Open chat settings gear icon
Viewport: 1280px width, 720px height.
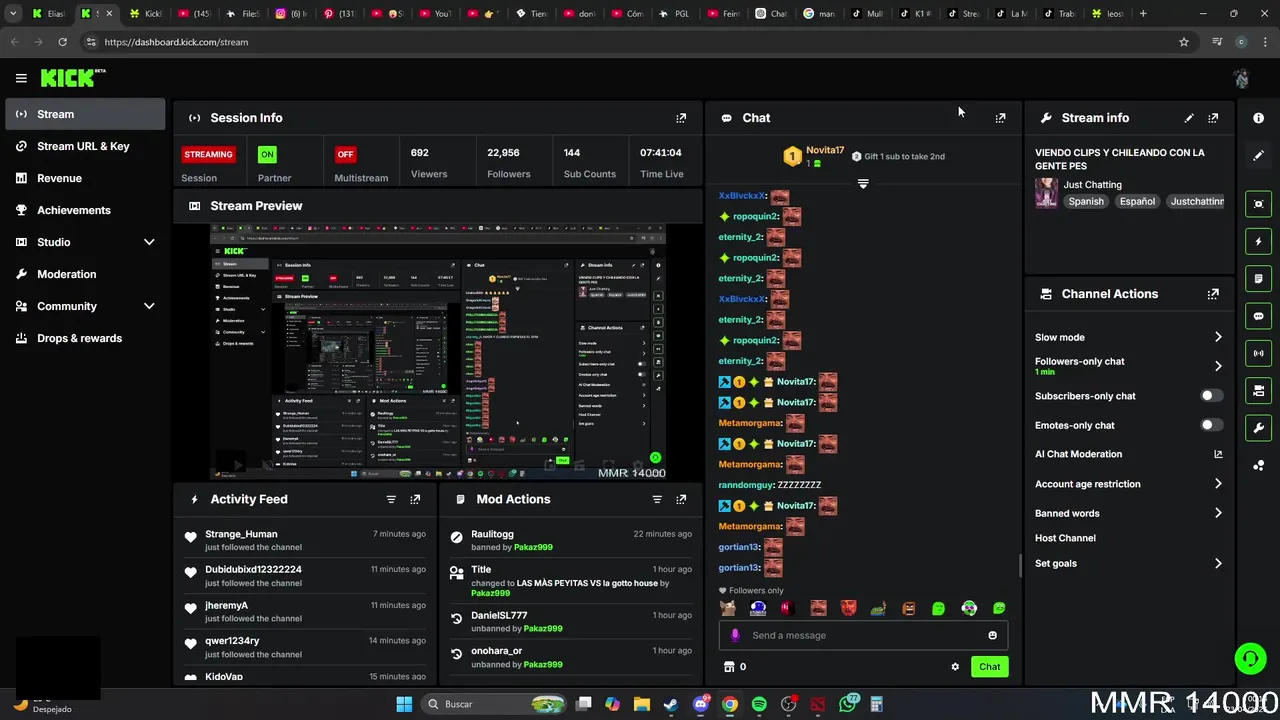955,667
